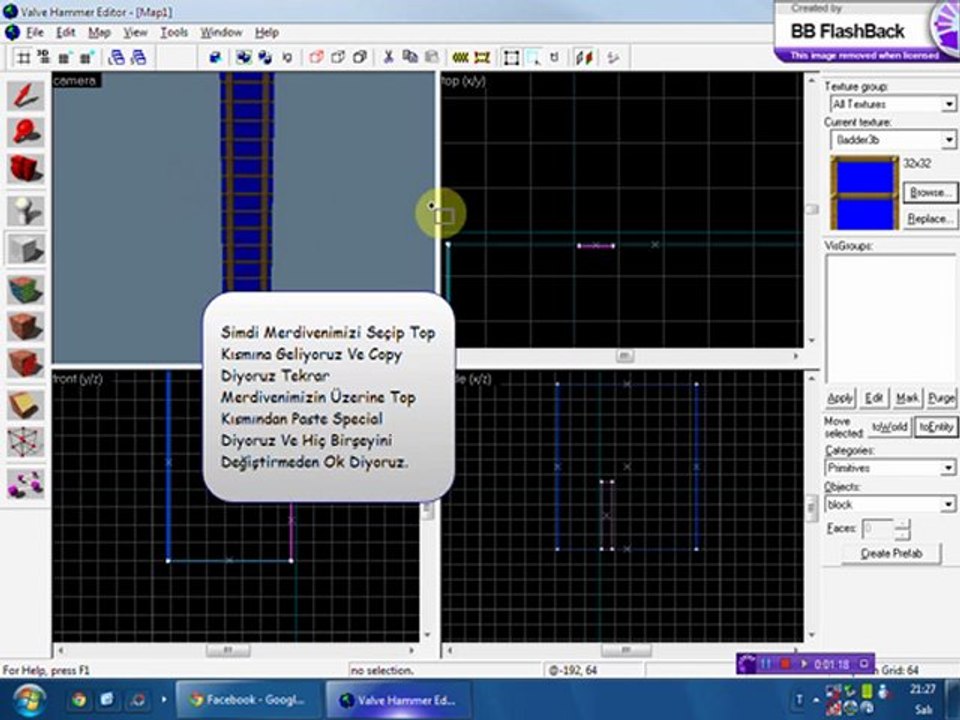Toggle the 2D grid display in toolbar
This screenshot has height=720, width=960.
pos(23,58)
